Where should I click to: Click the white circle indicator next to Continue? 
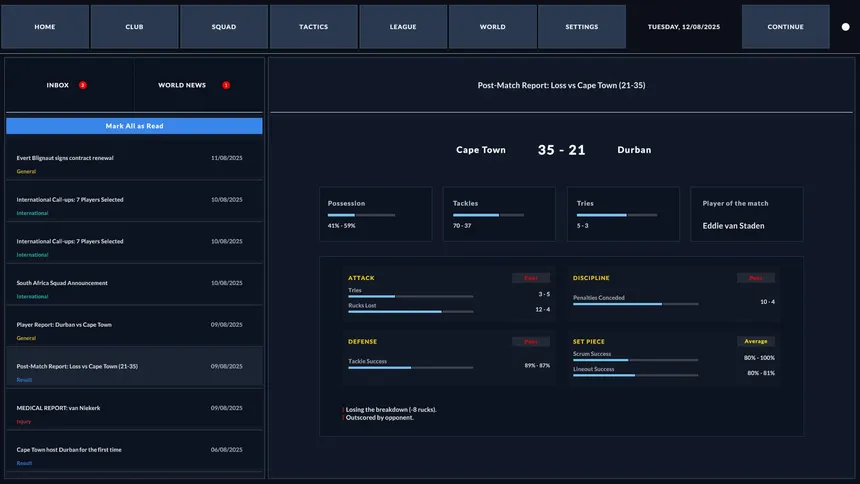point(846,27)
